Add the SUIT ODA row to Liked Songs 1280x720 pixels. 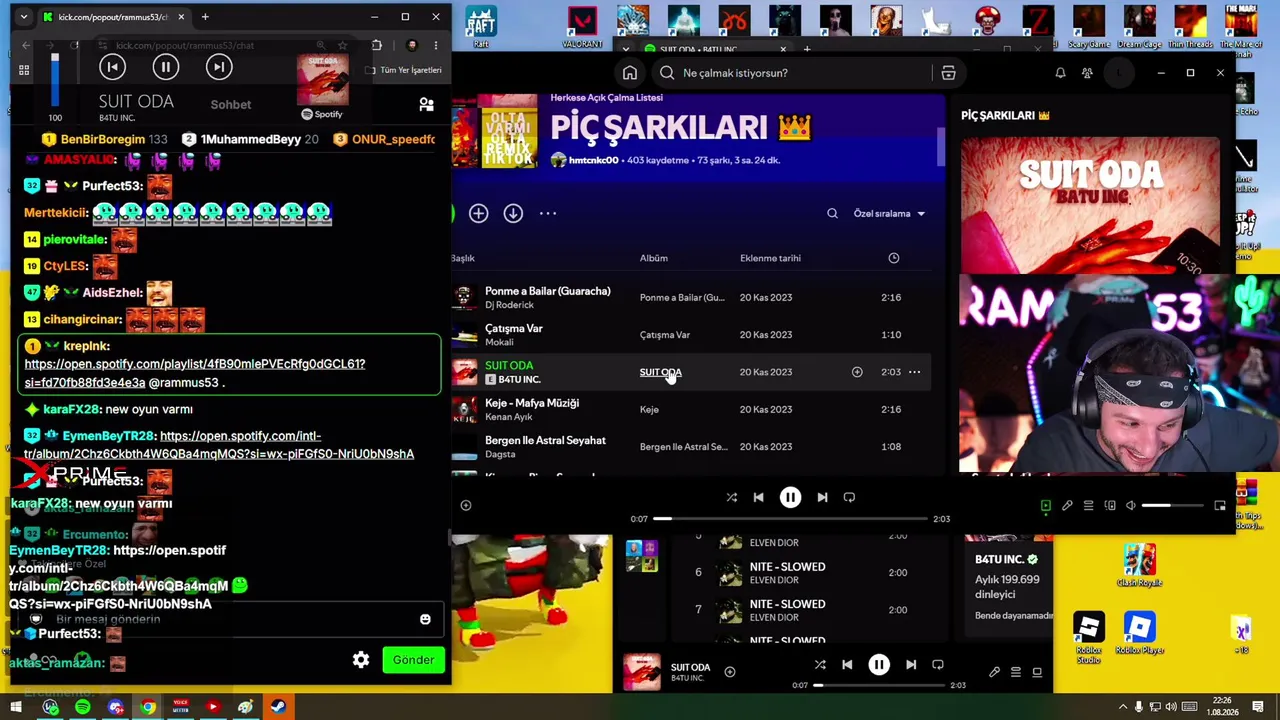point(857,372)
